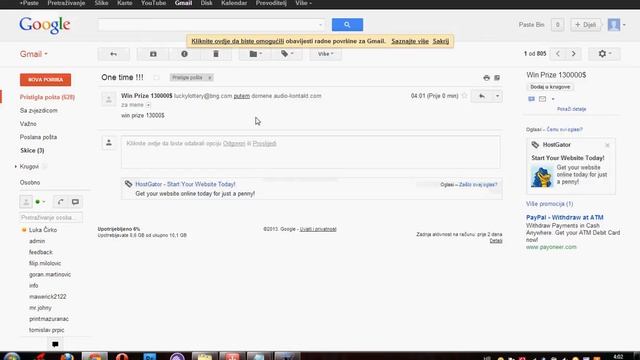Open Kalendar in the top bar

click(234, 3)
